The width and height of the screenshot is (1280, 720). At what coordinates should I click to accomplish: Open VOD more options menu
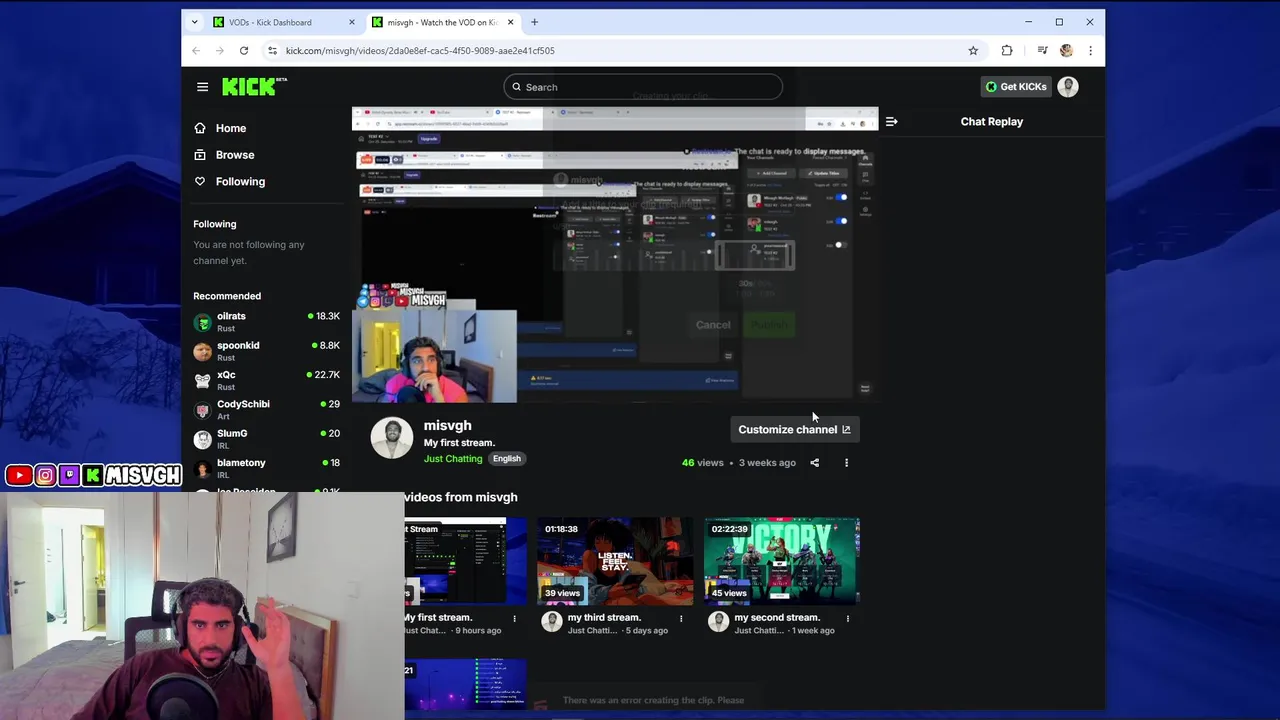846,463
